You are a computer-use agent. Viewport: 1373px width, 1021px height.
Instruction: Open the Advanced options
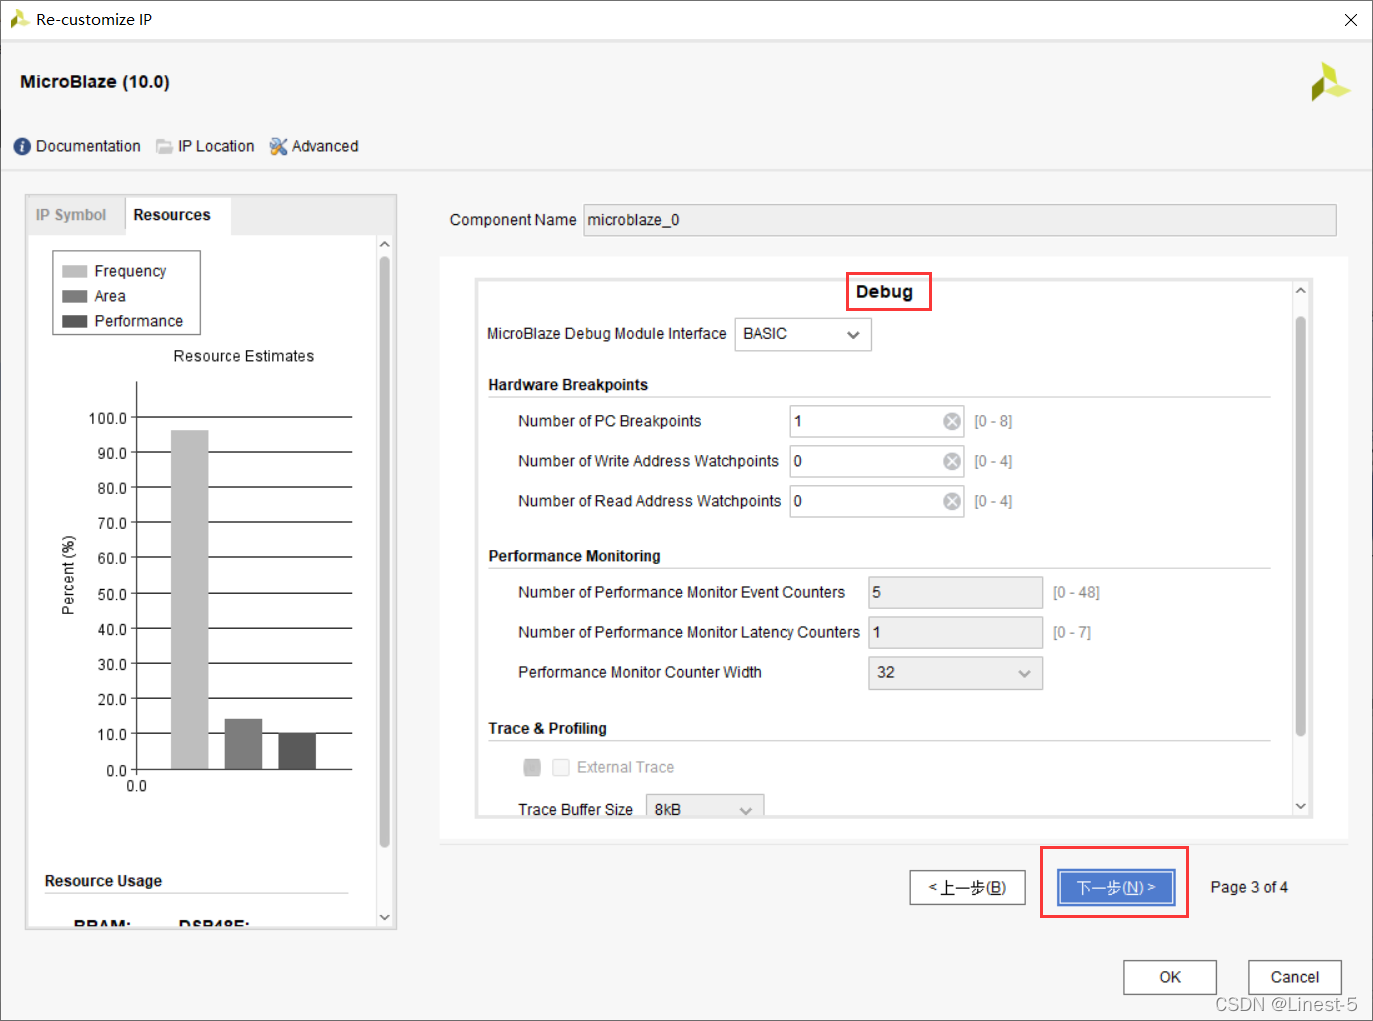(x=325, y=146)
